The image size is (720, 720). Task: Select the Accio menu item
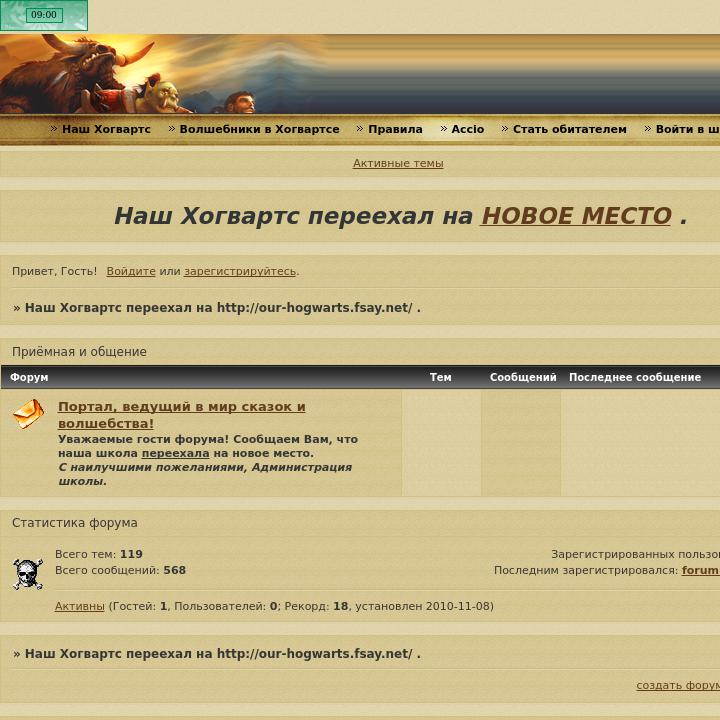coord(467,129)
